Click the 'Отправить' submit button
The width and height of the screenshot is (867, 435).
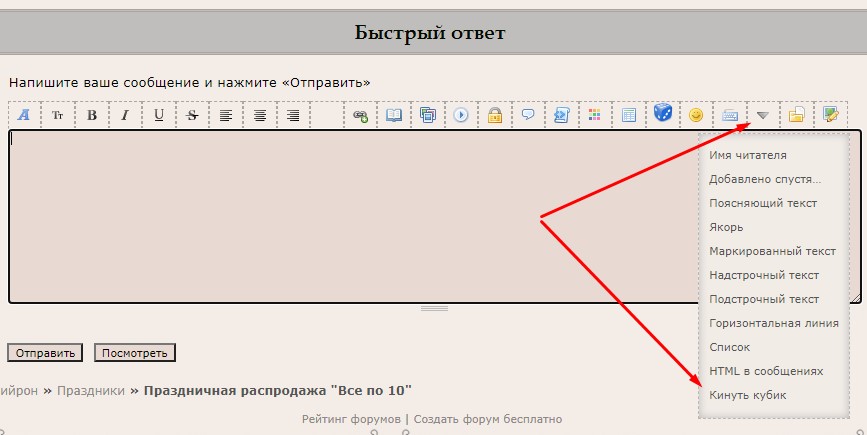click(x=45, y=353)
